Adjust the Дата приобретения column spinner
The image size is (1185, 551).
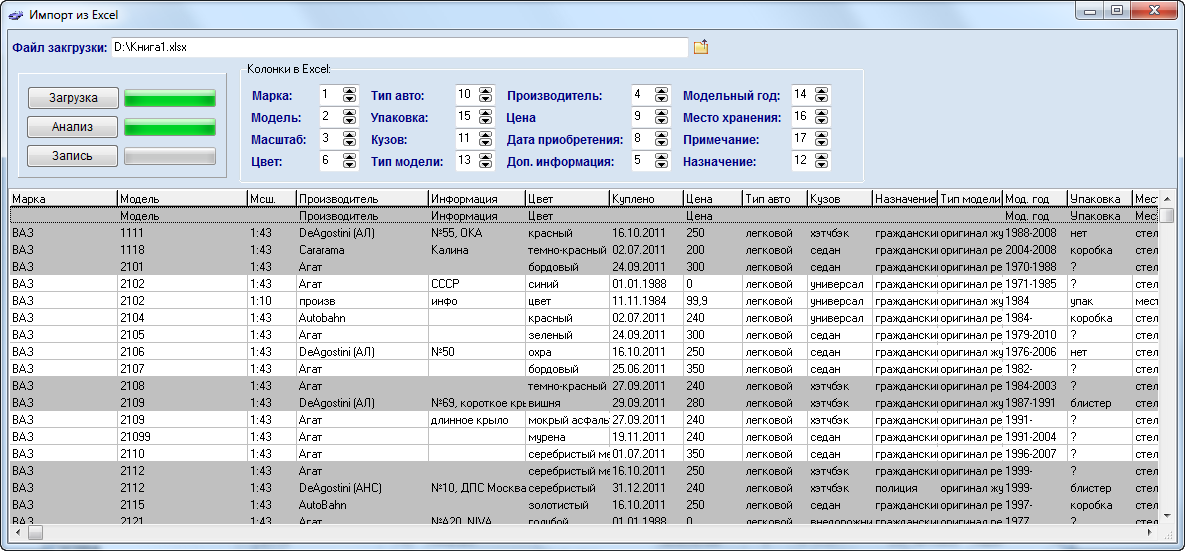[x=662, y=138]
